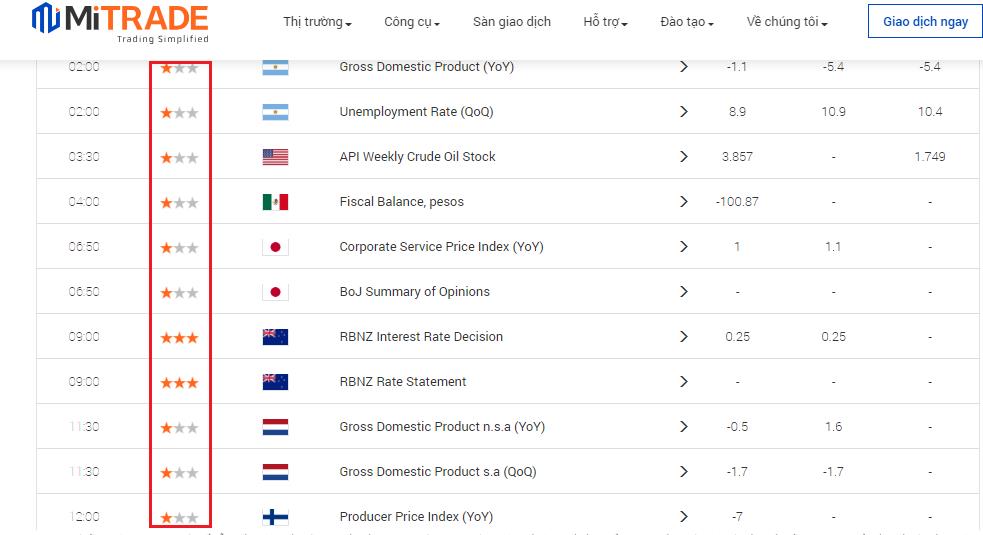Click the MiTrade logo

[x=120, y=24]
